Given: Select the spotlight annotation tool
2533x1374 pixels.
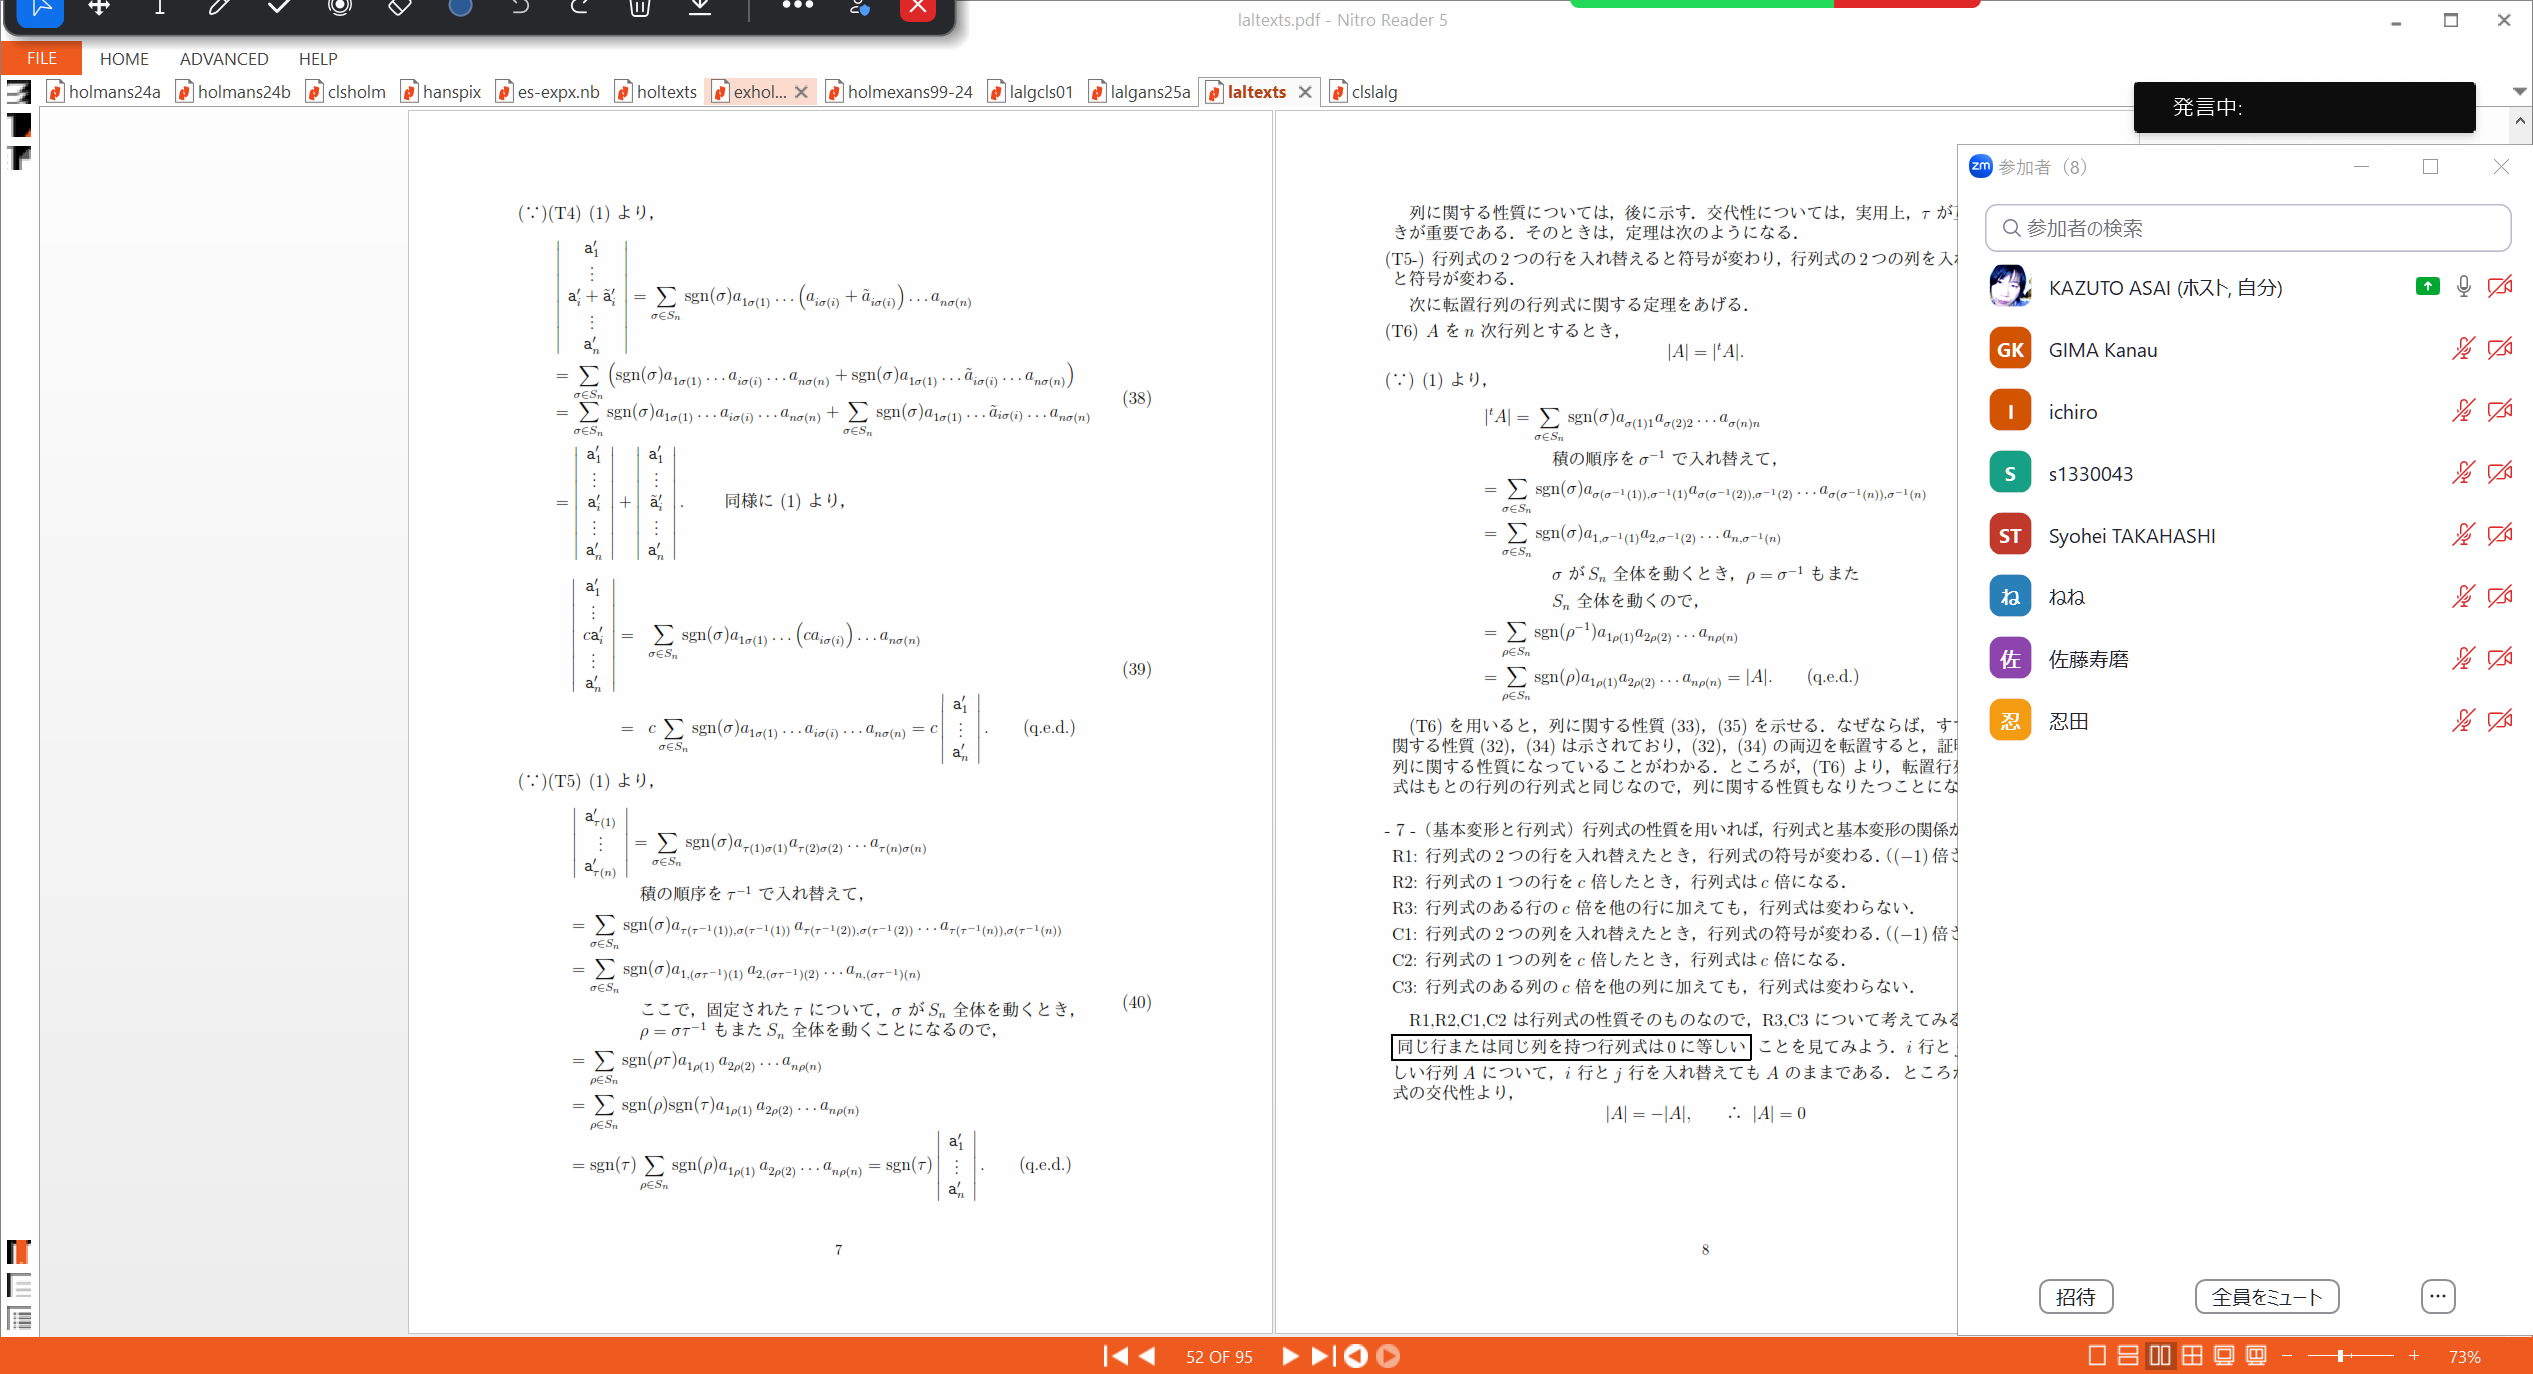Looking at the screenshot, I should pos(340,8).
